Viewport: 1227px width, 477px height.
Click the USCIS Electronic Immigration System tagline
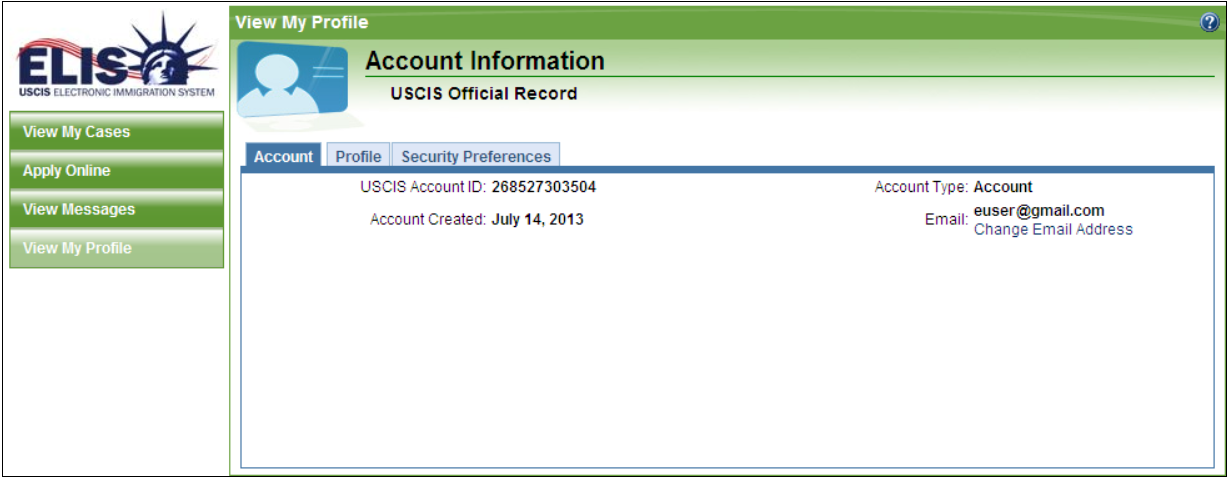point(116,92)
